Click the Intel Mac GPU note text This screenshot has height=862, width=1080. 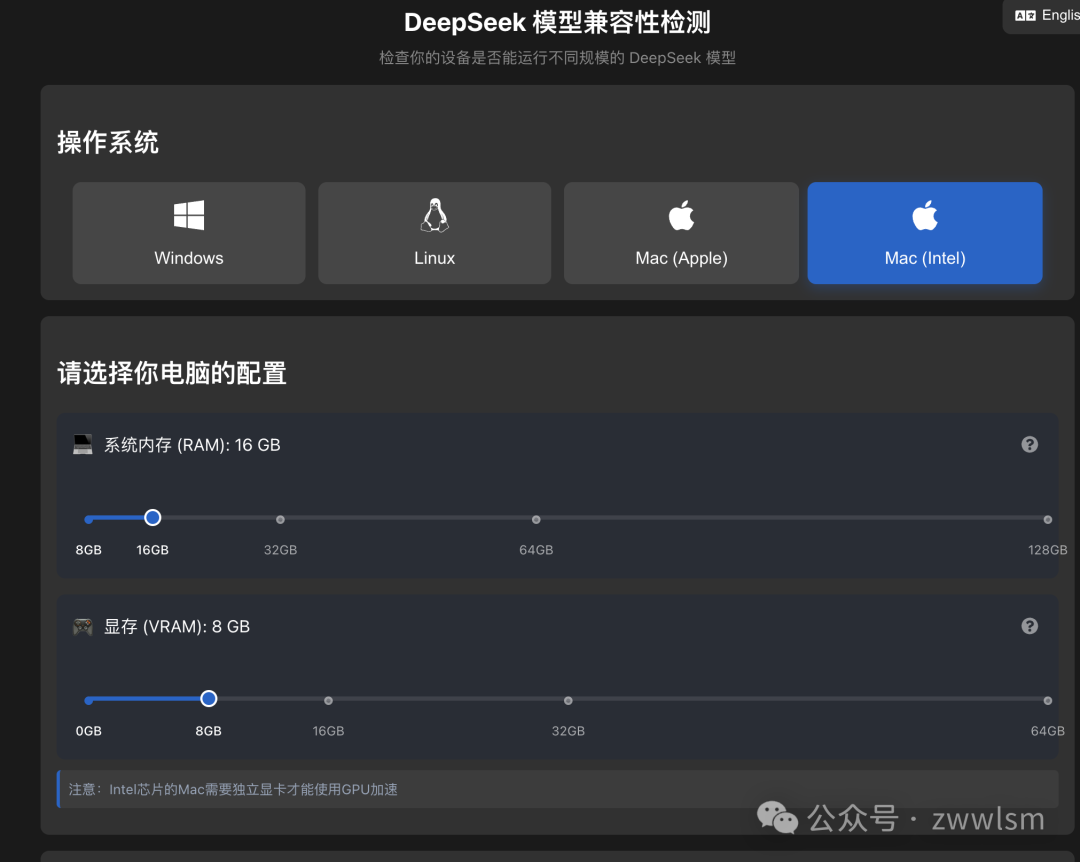coord(233,789)
